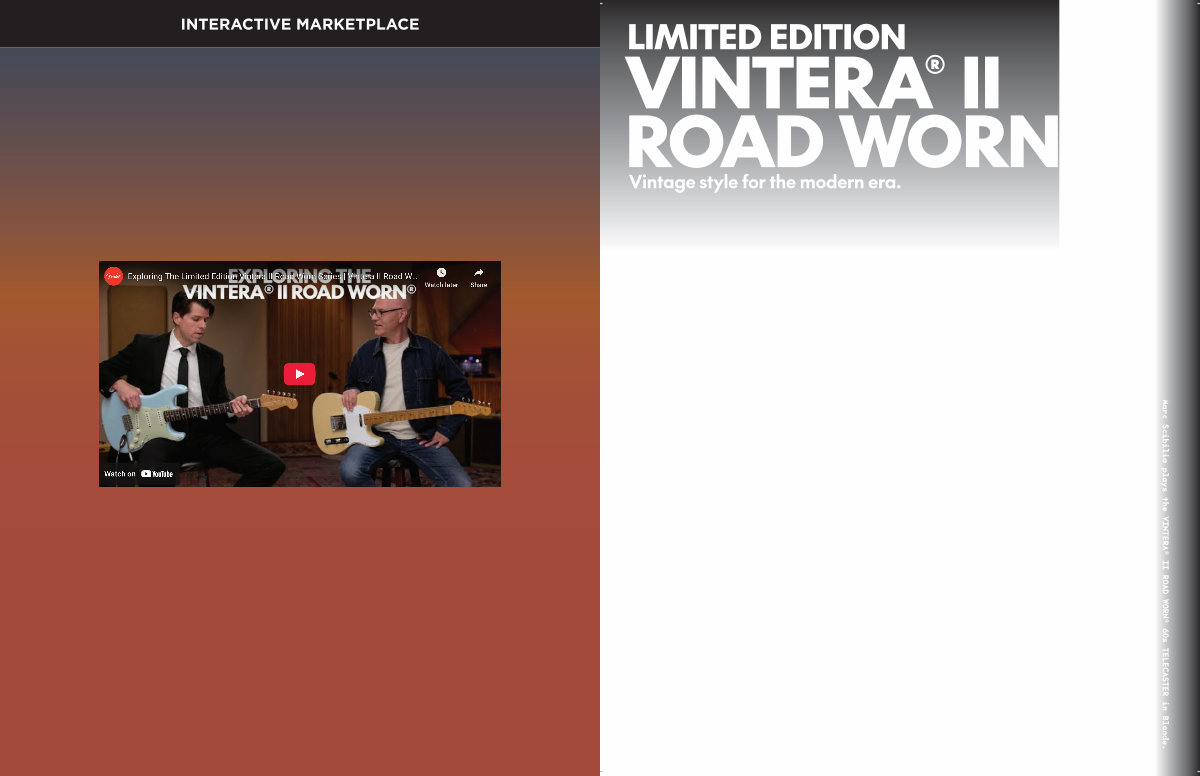Viewport: 1200px width, 776px height.
Task: Click the vertical Marc Scibilia photo caption
Action: coord(1164,573)
